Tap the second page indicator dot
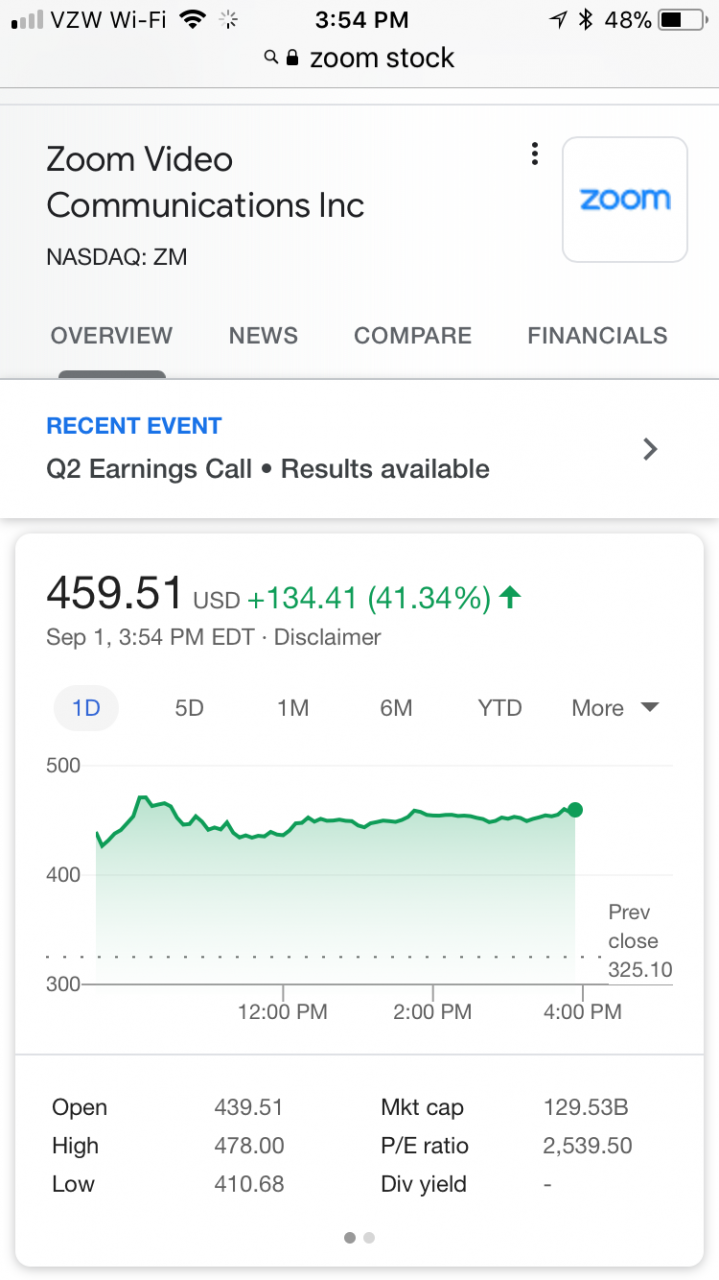This screenshot has height=1280, width=719. pos(369,1237)
